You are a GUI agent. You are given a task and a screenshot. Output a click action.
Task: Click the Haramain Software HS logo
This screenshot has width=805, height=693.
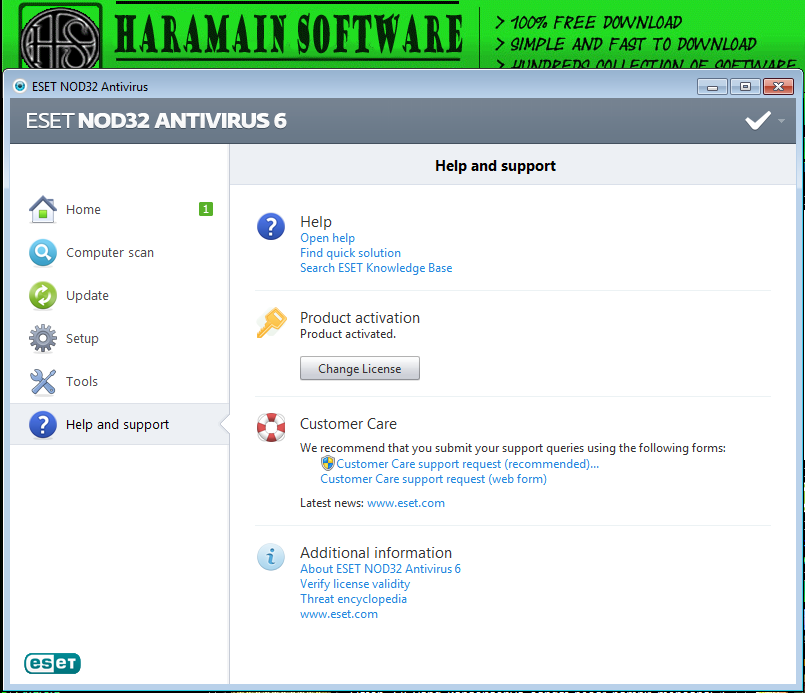coord(61,37)
